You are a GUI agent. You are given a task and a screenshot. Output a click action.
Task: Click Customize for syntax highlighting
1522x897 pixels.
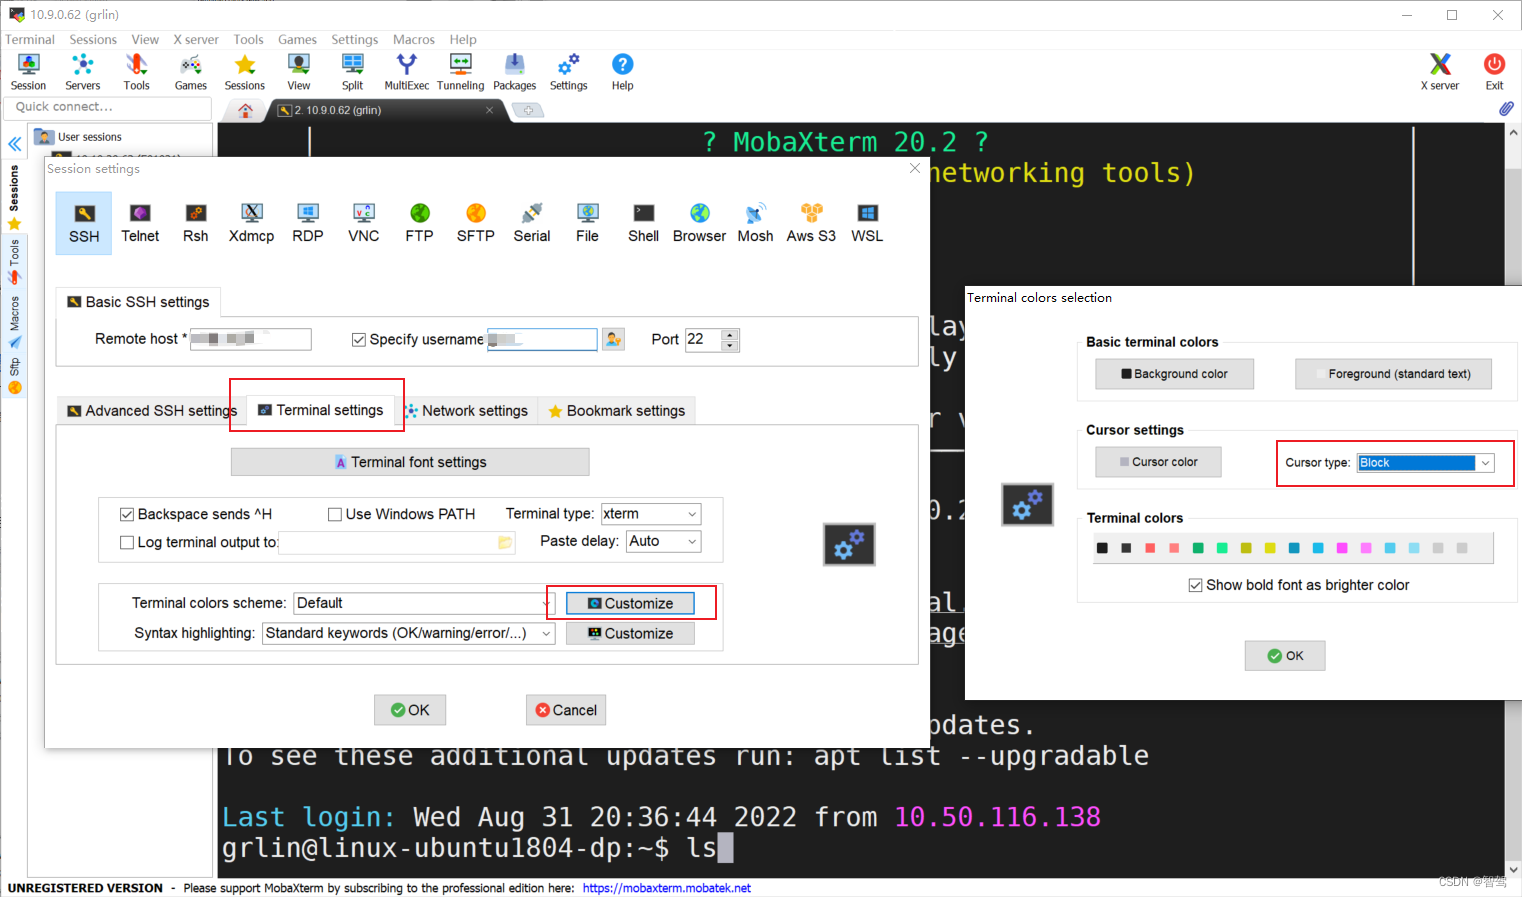tap(630, 633)
